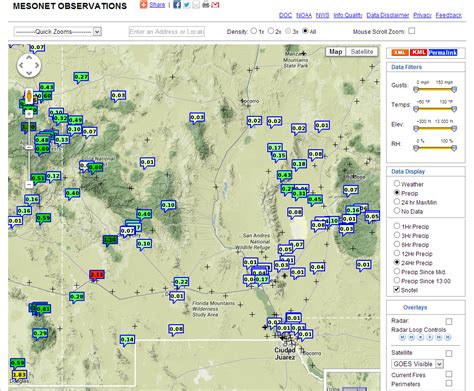Switch map to Satellite view
Image resolution: width=474 pixels, height=391 pixels.
(x=362, y=52)
